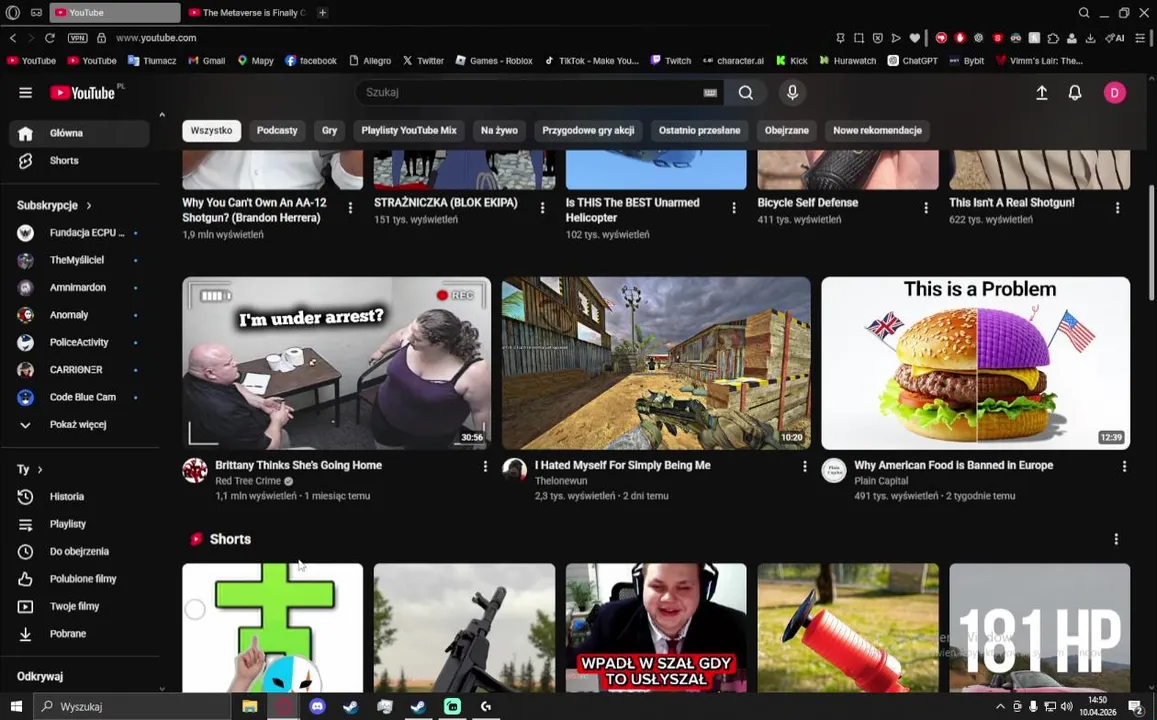Viewport: 1157px width, 720px height.
Task: Open options for Why American Food is Banned
Action: (1124, 466)
